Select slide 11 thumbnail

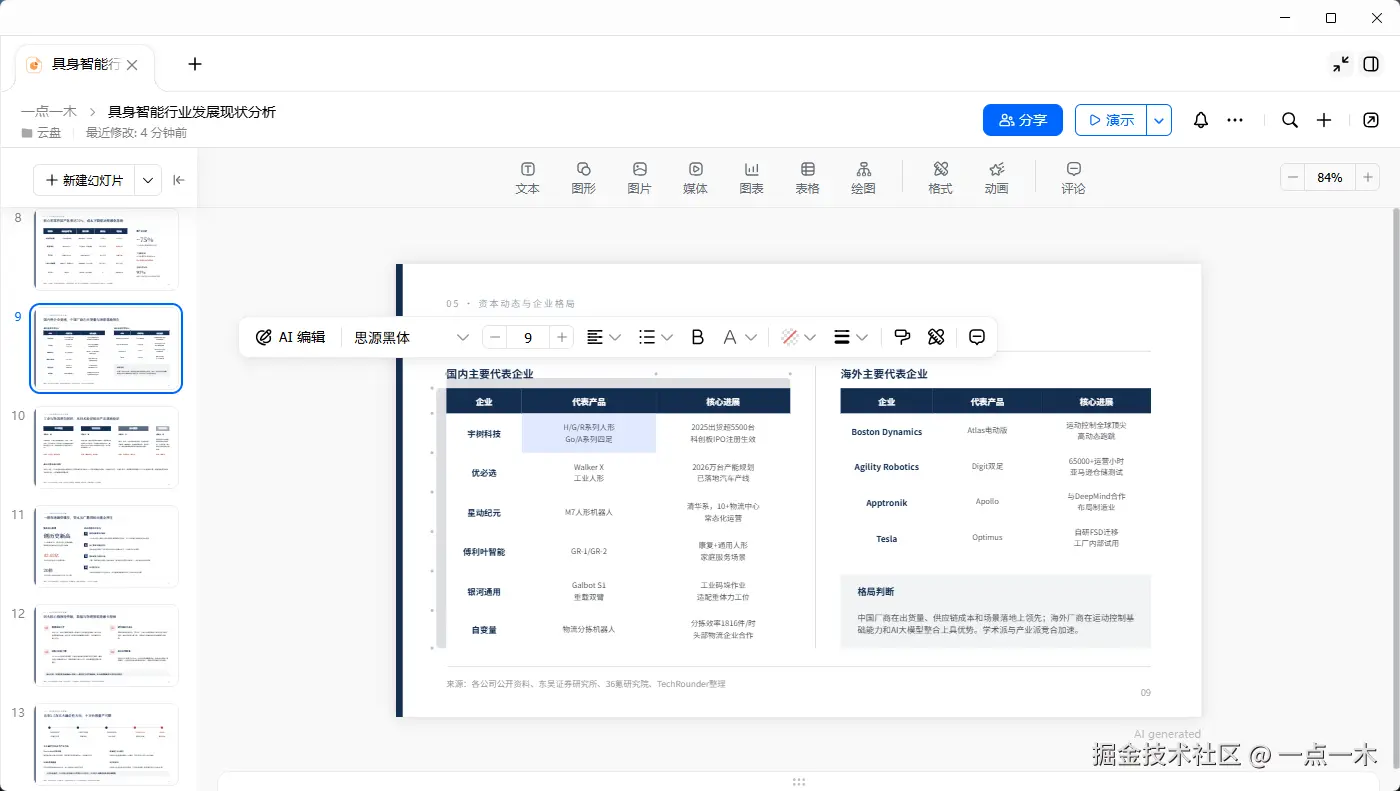(106, 546)
